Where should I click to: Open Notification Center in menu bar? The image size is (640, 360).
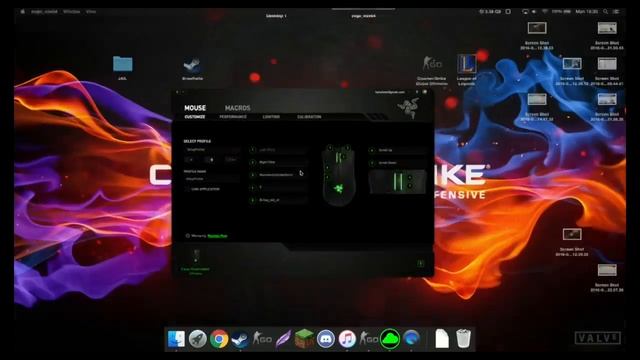[x=616, y=12]
